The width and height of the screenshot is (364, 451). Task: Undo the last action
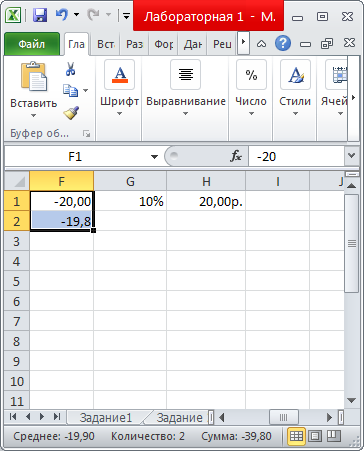click(x=62, y=15)
